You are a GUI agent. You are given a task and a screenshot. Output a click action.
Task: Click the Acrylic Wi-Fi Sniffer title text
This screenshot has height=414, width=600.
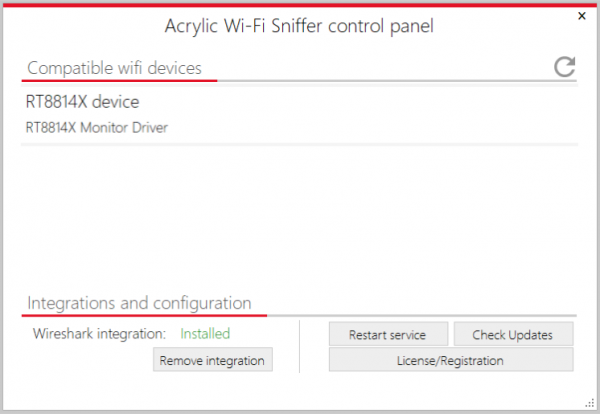pyautogui.click(x=299, y=27)
